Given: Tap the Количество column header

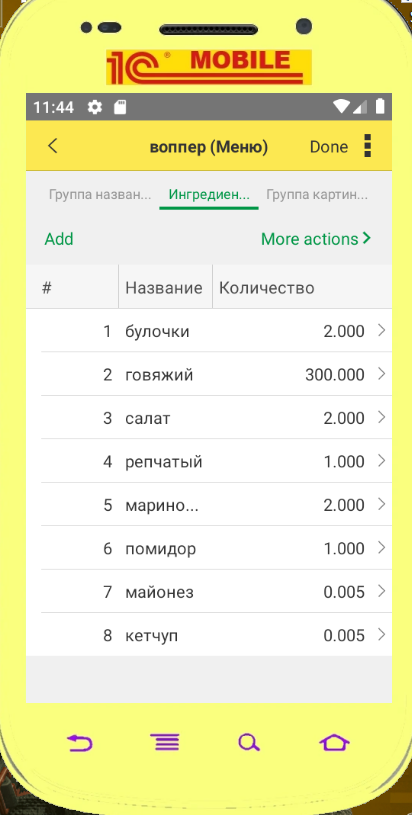Looking at the screenshot, I should pyautogui.click(x=267, y=287).
